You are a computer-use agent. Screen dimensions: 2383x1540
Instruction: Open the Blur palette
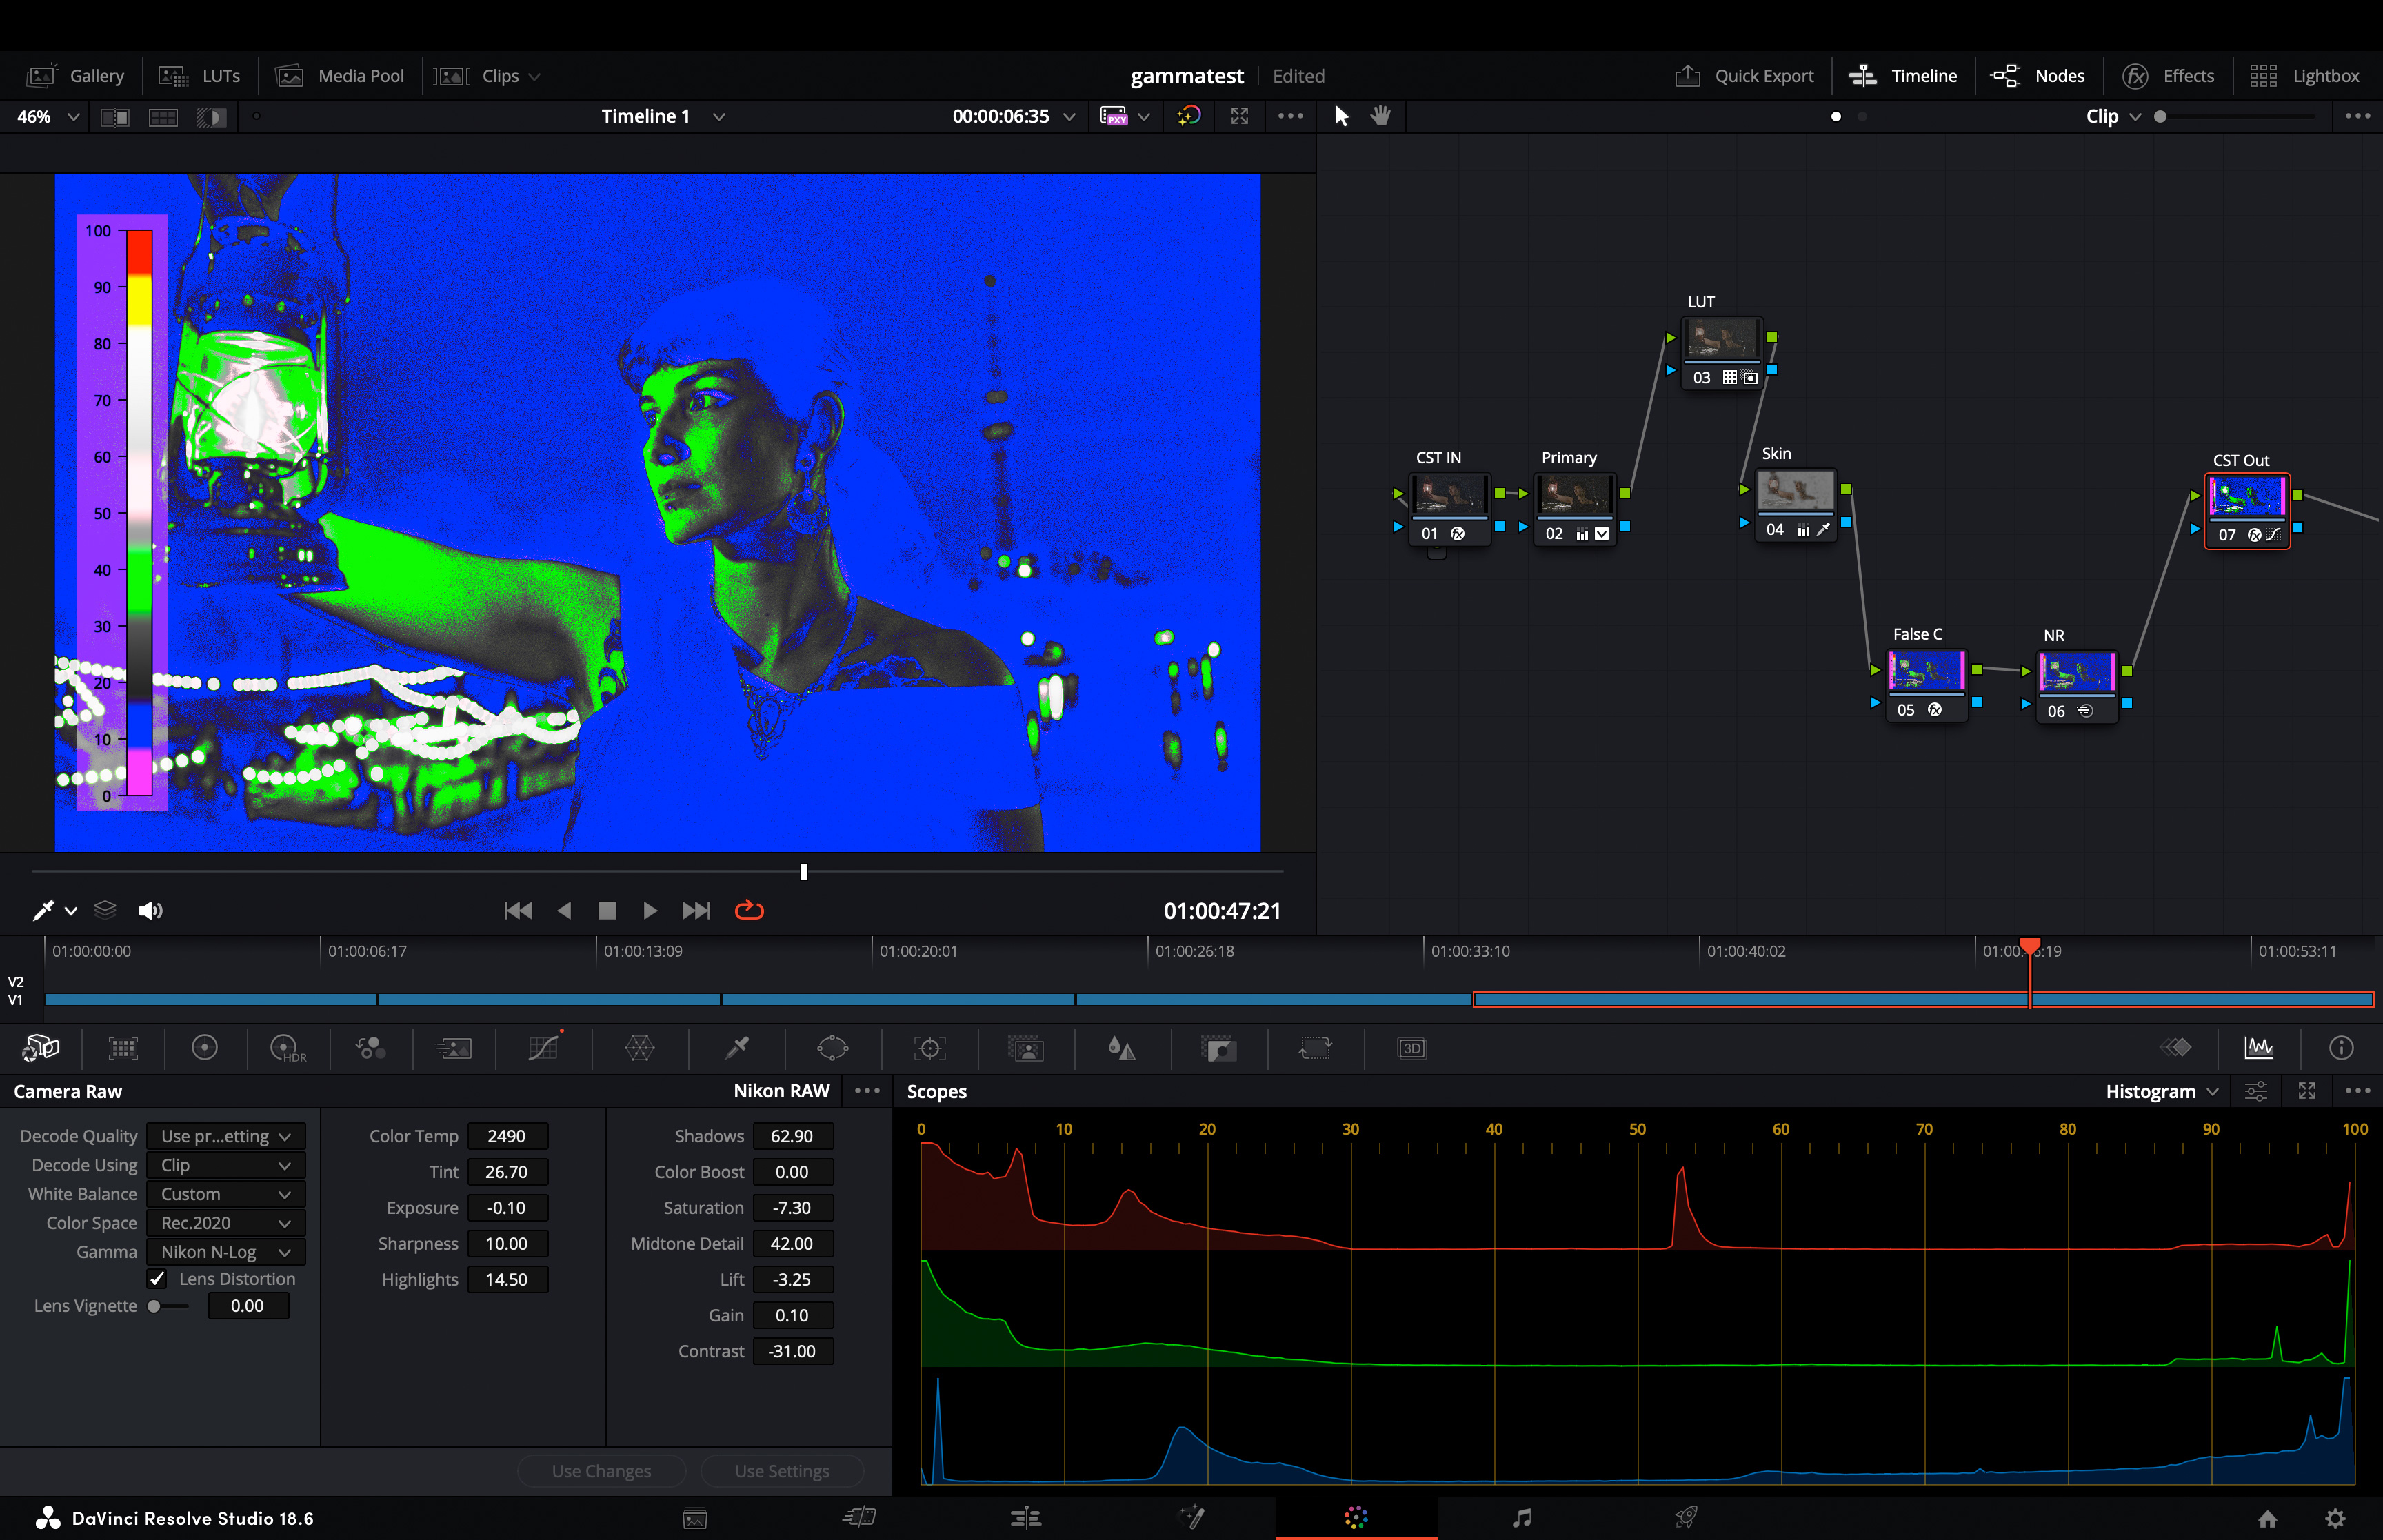pos(1121,1048)
